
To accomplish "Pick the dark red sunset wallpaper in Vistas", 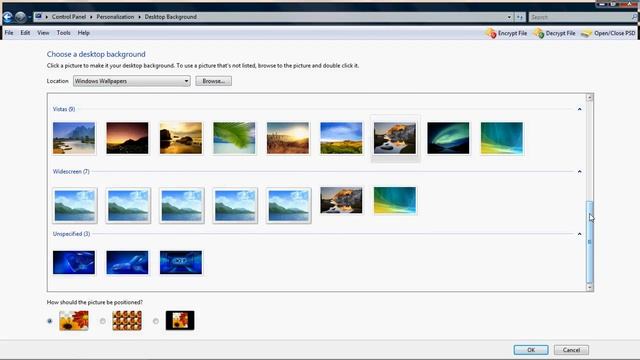I will click(x=127, y=138).
